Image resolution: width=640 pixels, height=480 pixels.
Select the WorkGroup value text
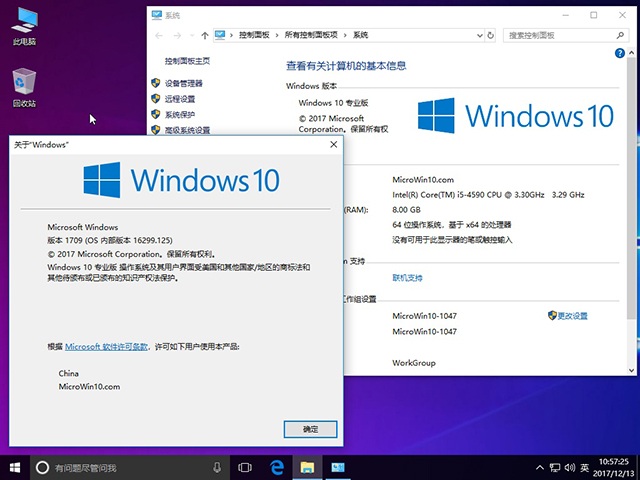click(414, 363)
